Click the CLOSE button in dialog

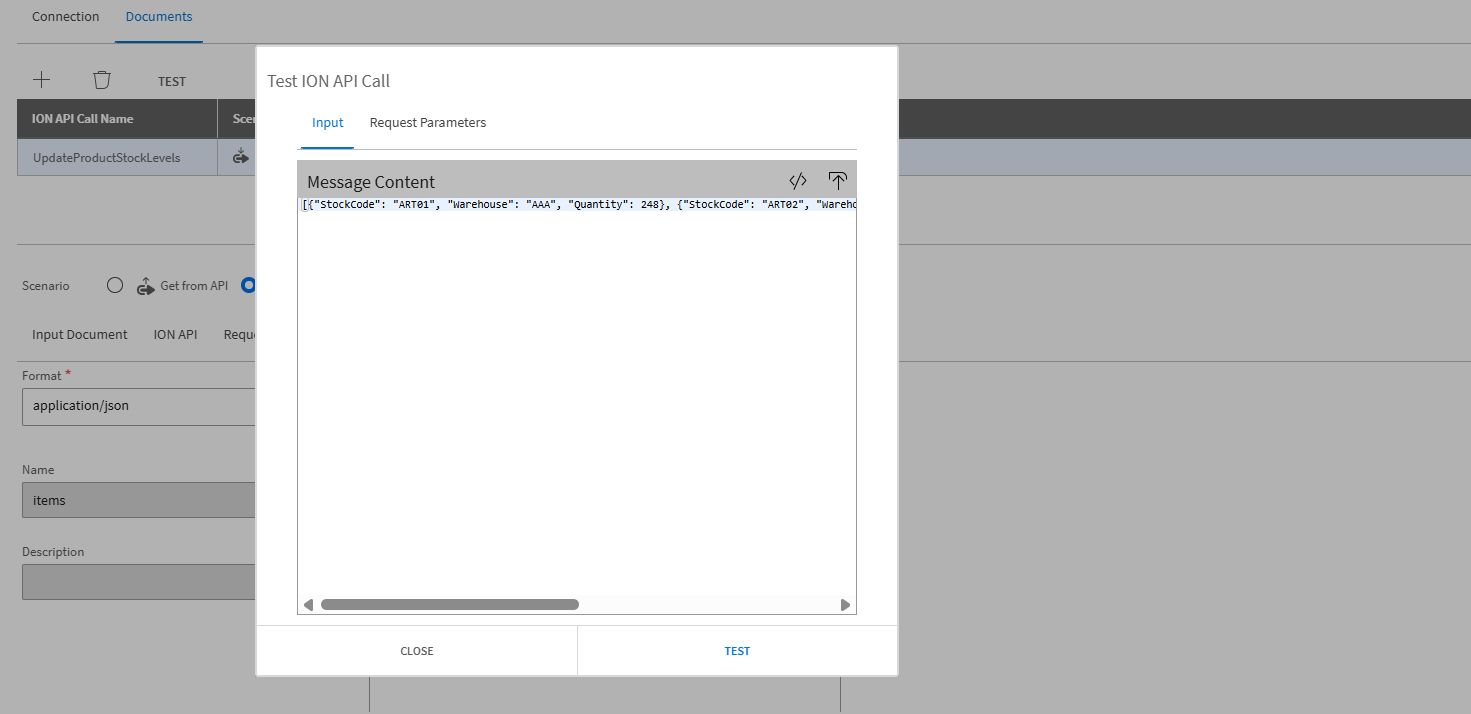[x=417, y=651]
